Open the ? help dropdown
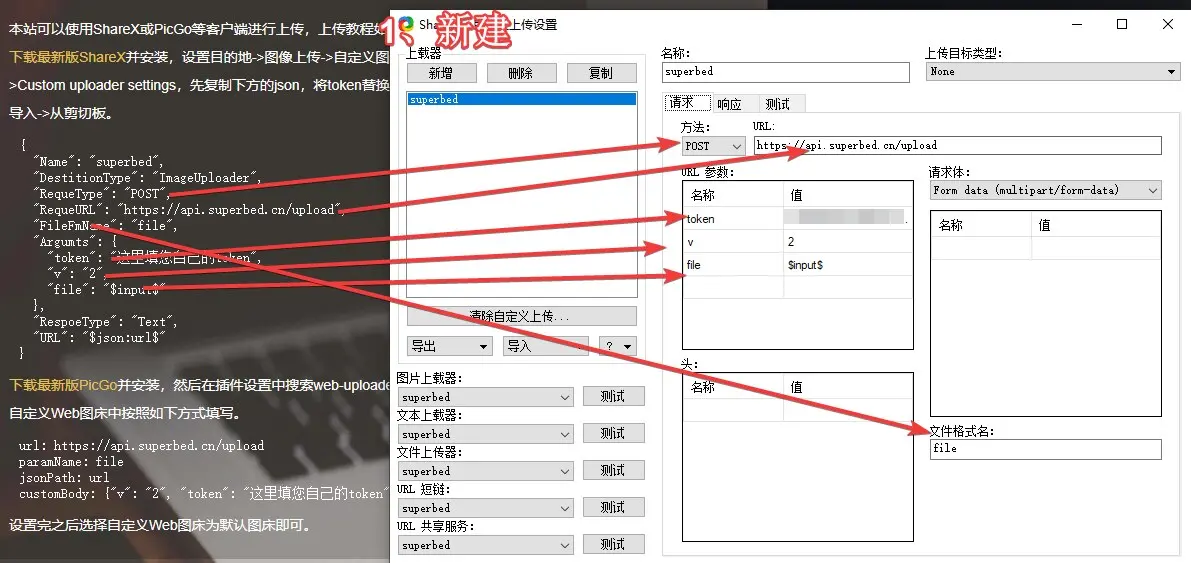The width and height of the screenshot is (1191, 563). click(x=617, y=346)
